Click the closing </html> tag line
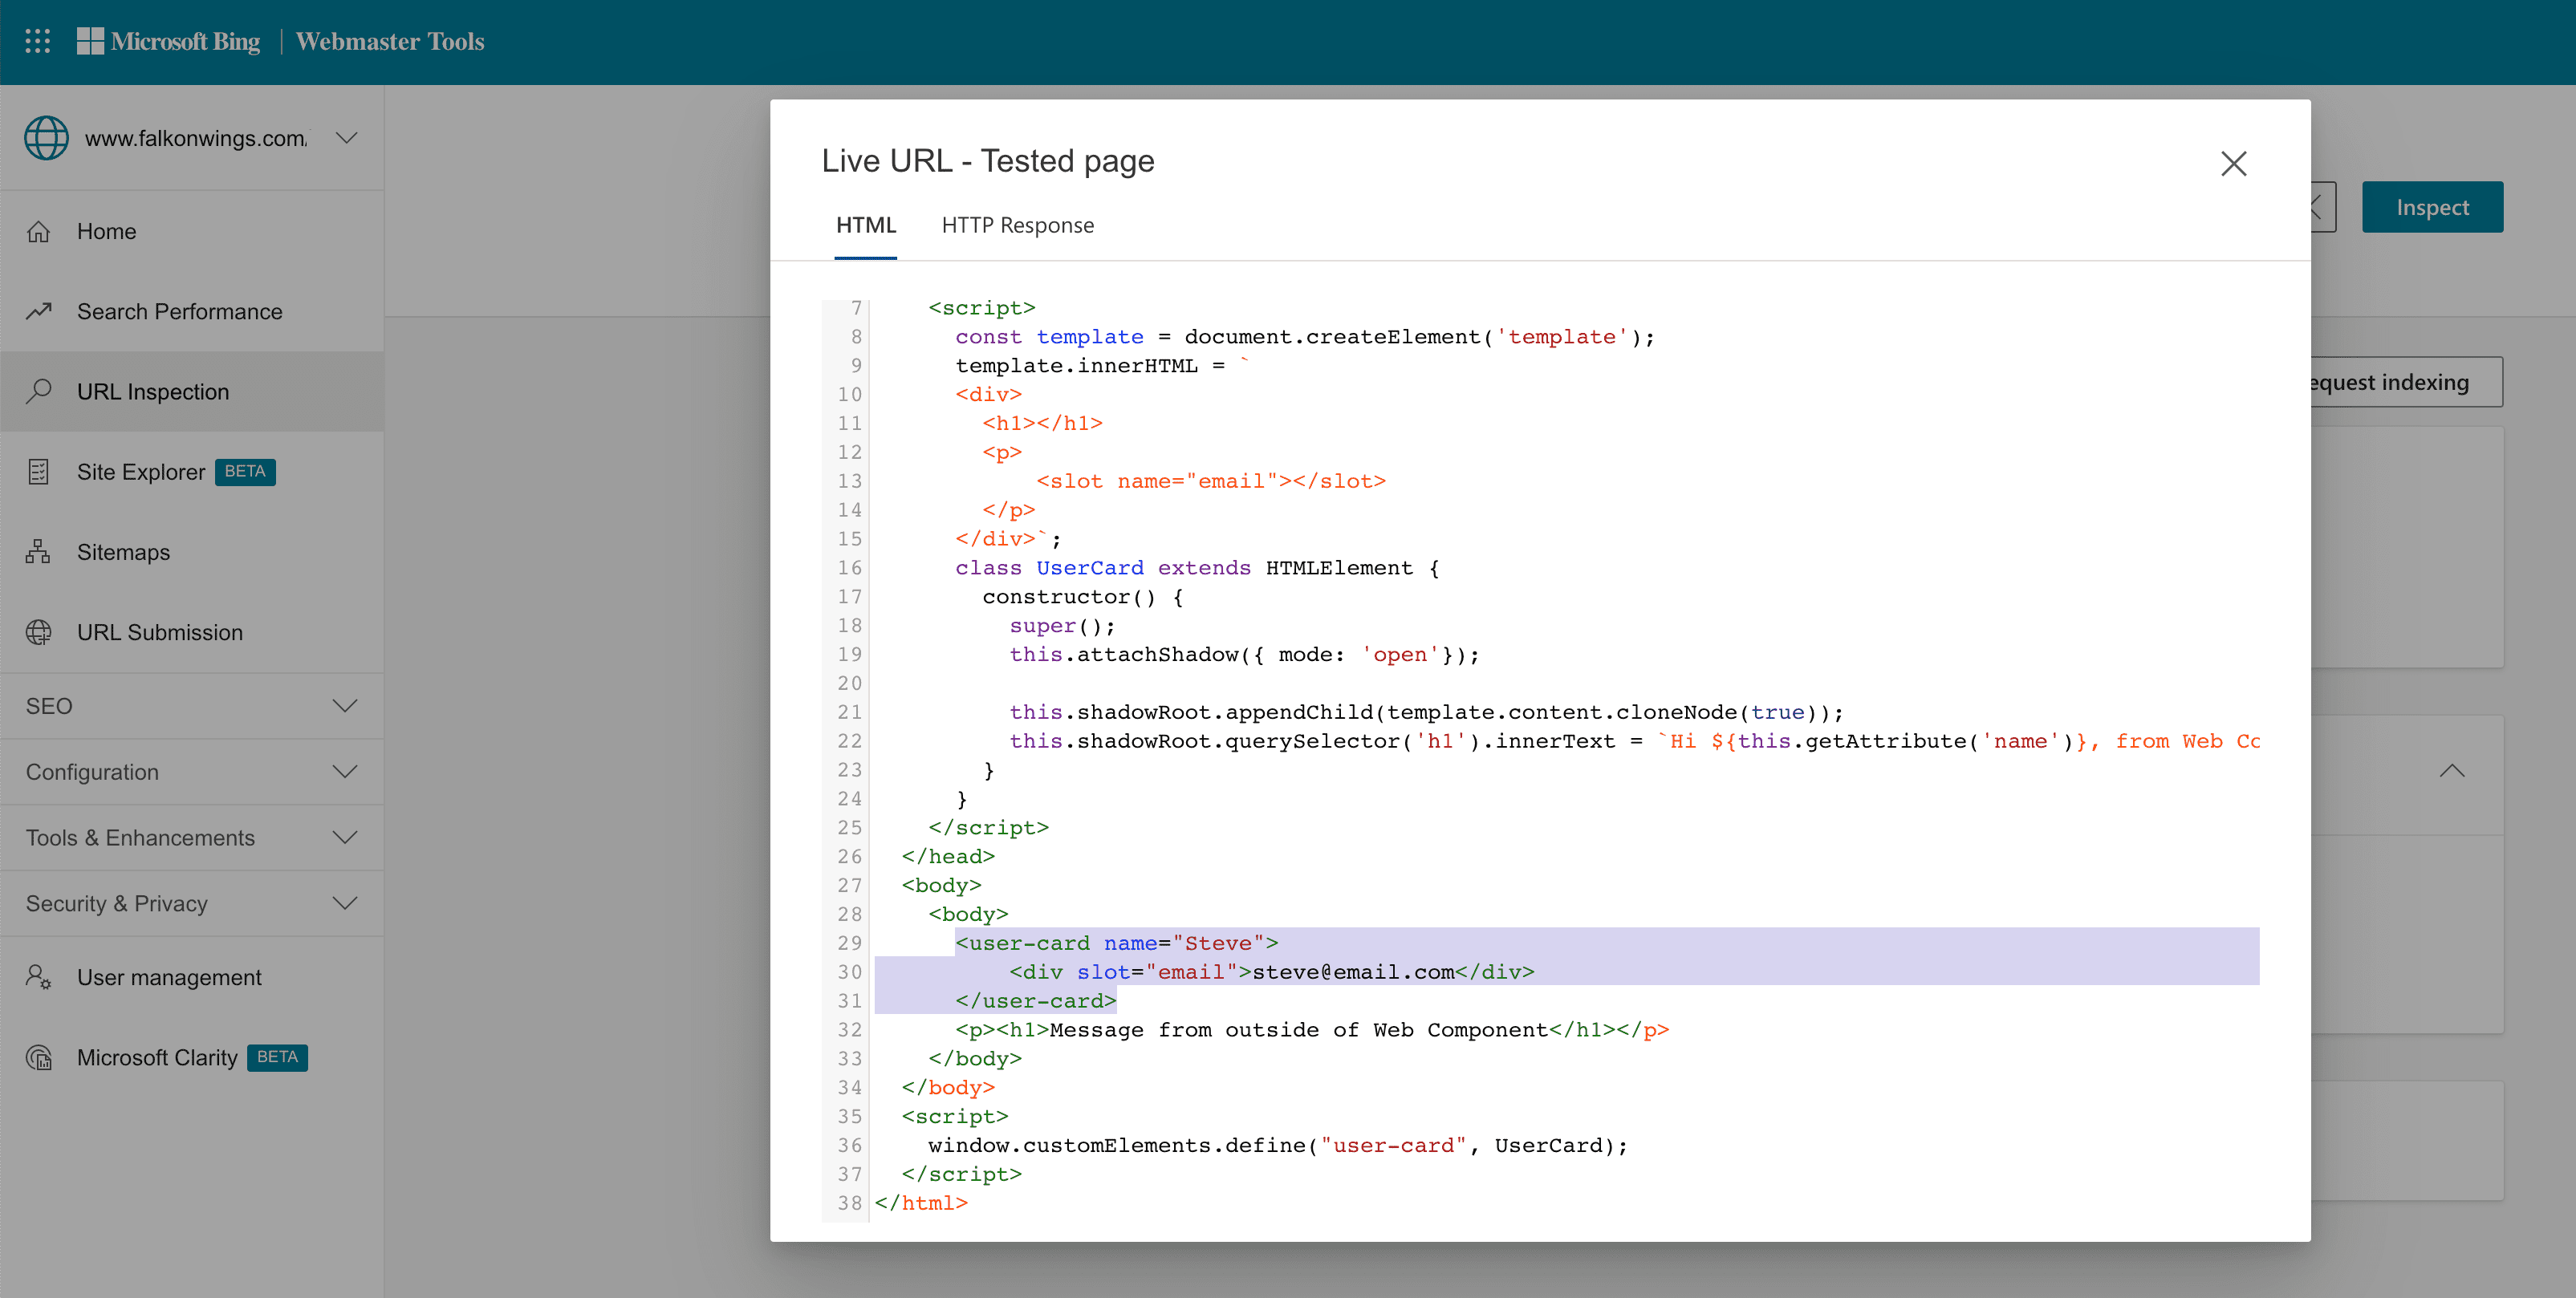This screenshot has width=2576, height=1298. 921,1203
